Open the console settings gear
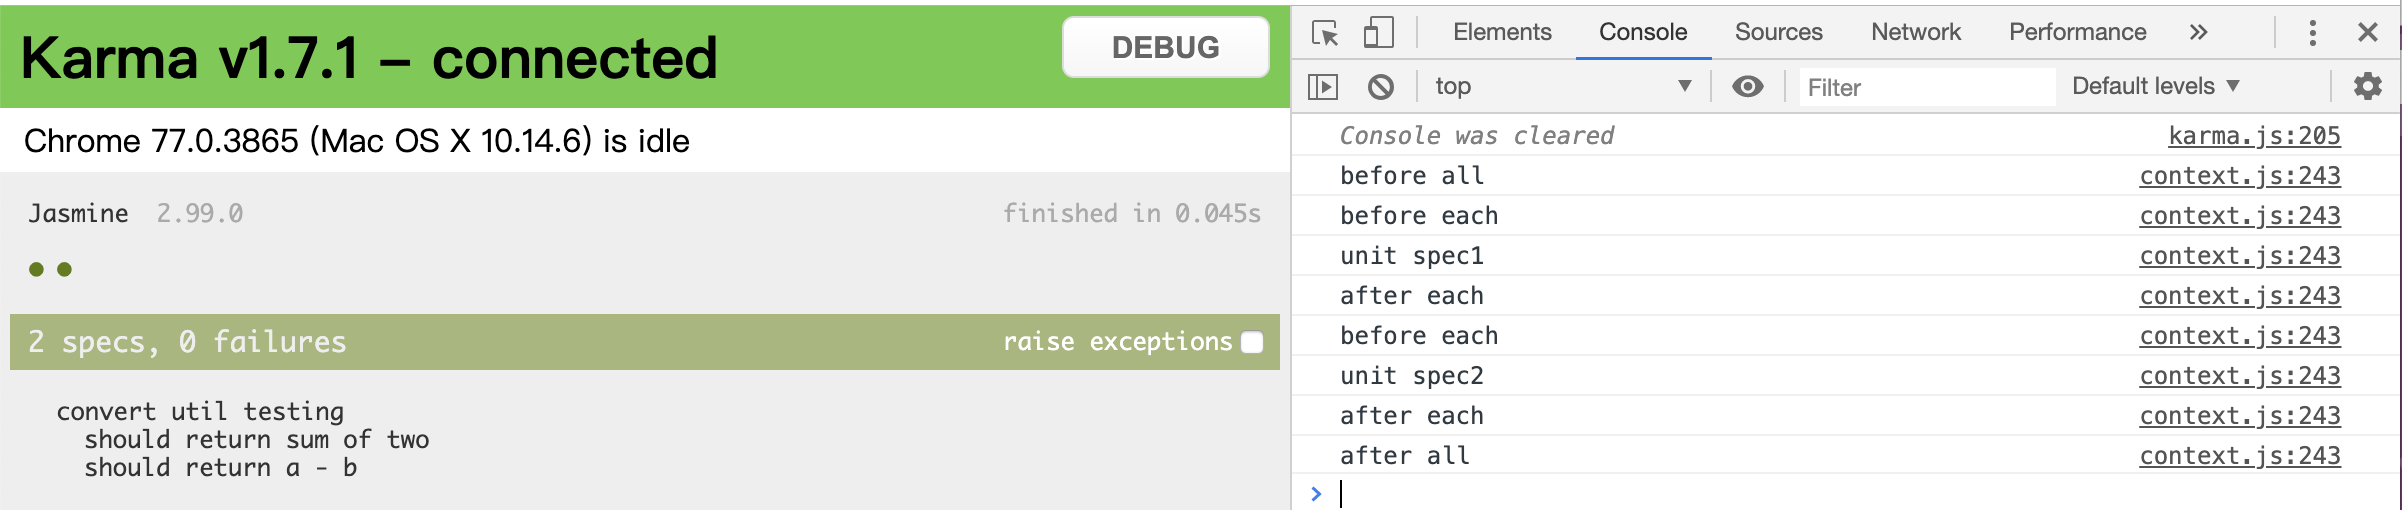The height and width of the screenshot is (510, 2402). point(2367,87)
